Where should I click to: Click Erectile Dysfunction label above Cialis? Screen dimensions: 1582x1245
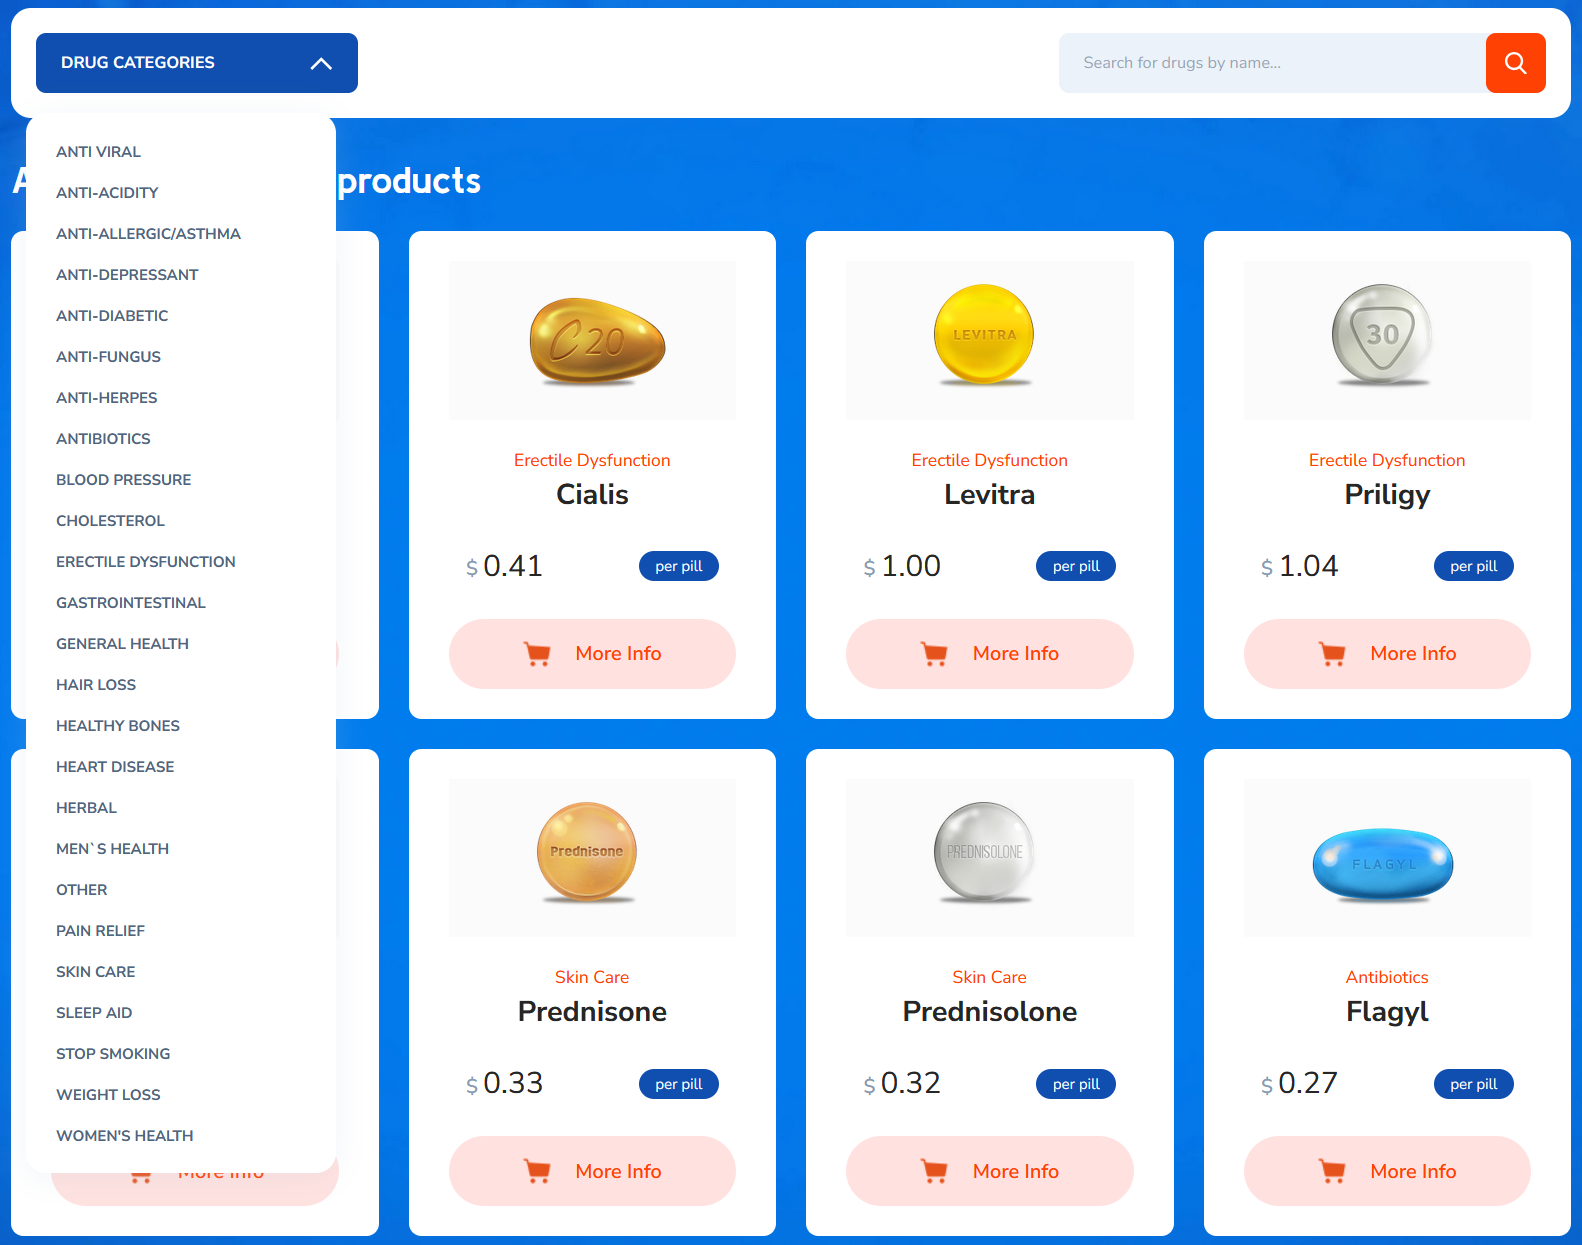coord(592,460)
